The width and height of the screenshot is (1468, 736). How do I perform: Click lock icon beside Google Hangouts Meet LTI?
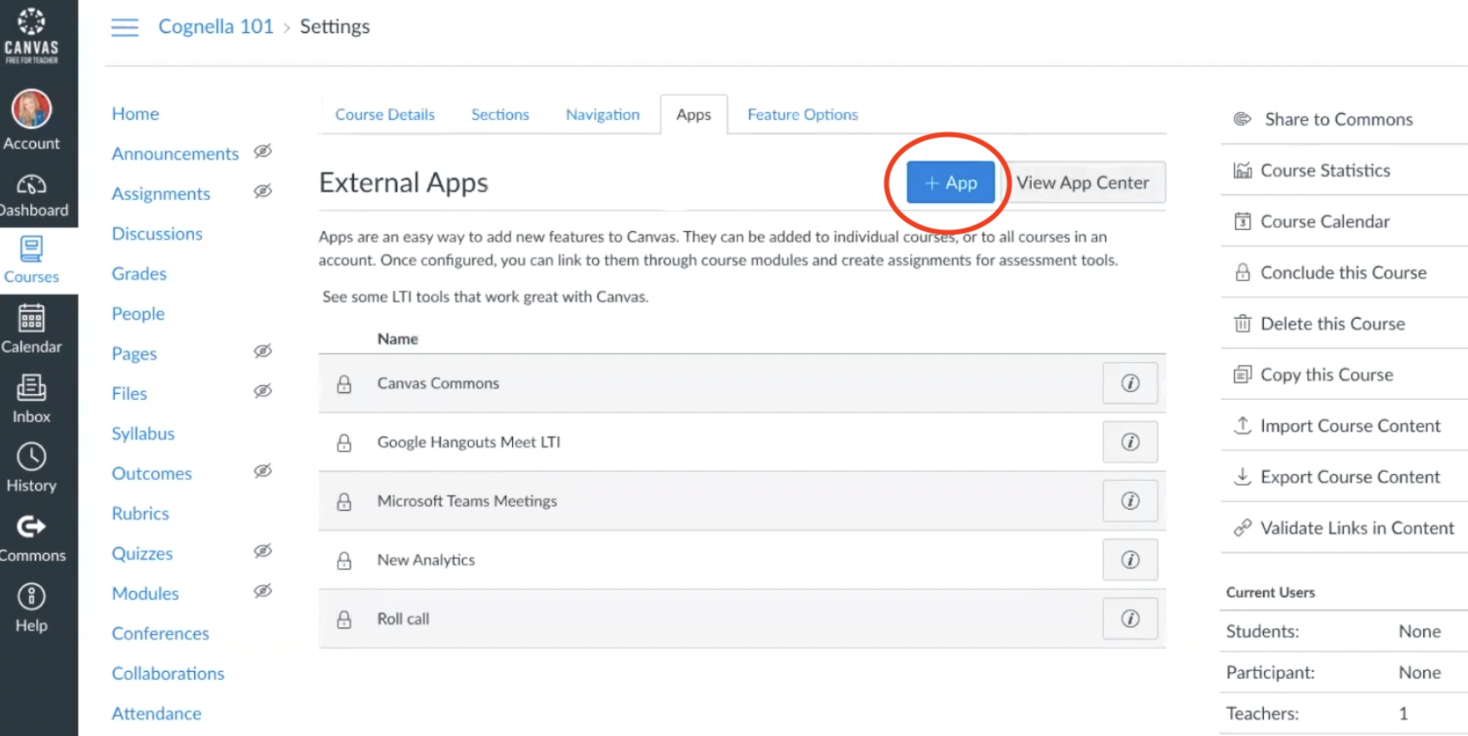click(x=344, y=443)
